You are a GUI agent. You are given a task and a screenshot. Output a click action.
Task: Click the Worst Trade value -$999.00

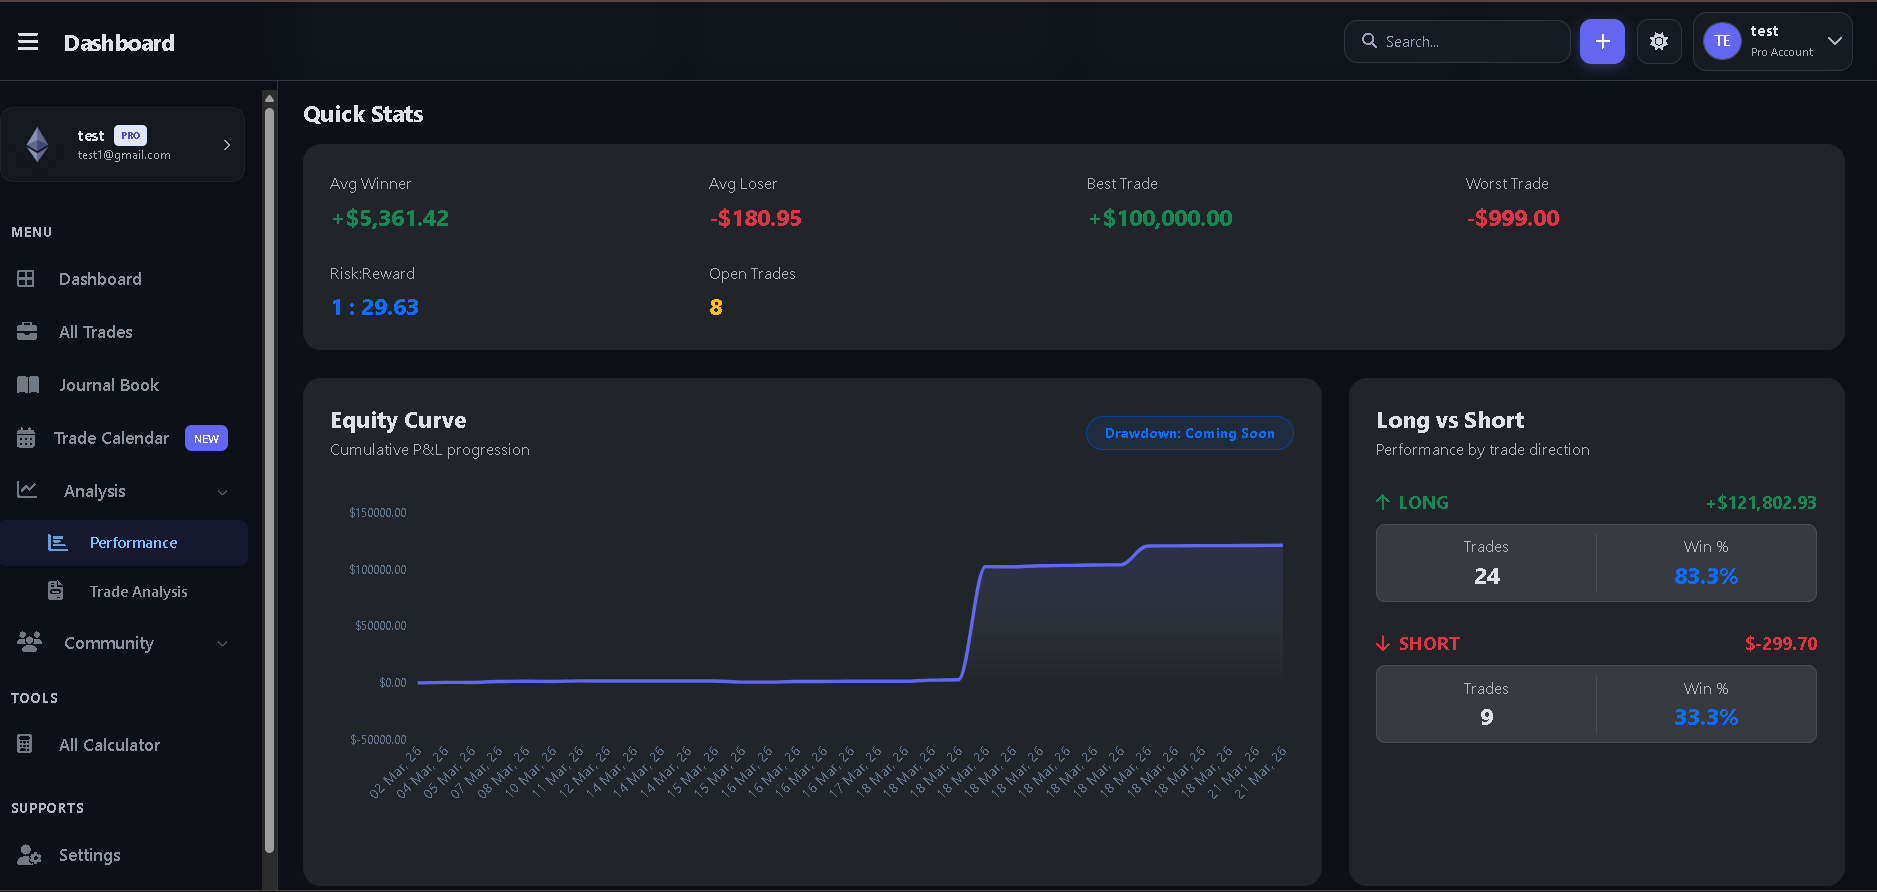coord(1513,218)
